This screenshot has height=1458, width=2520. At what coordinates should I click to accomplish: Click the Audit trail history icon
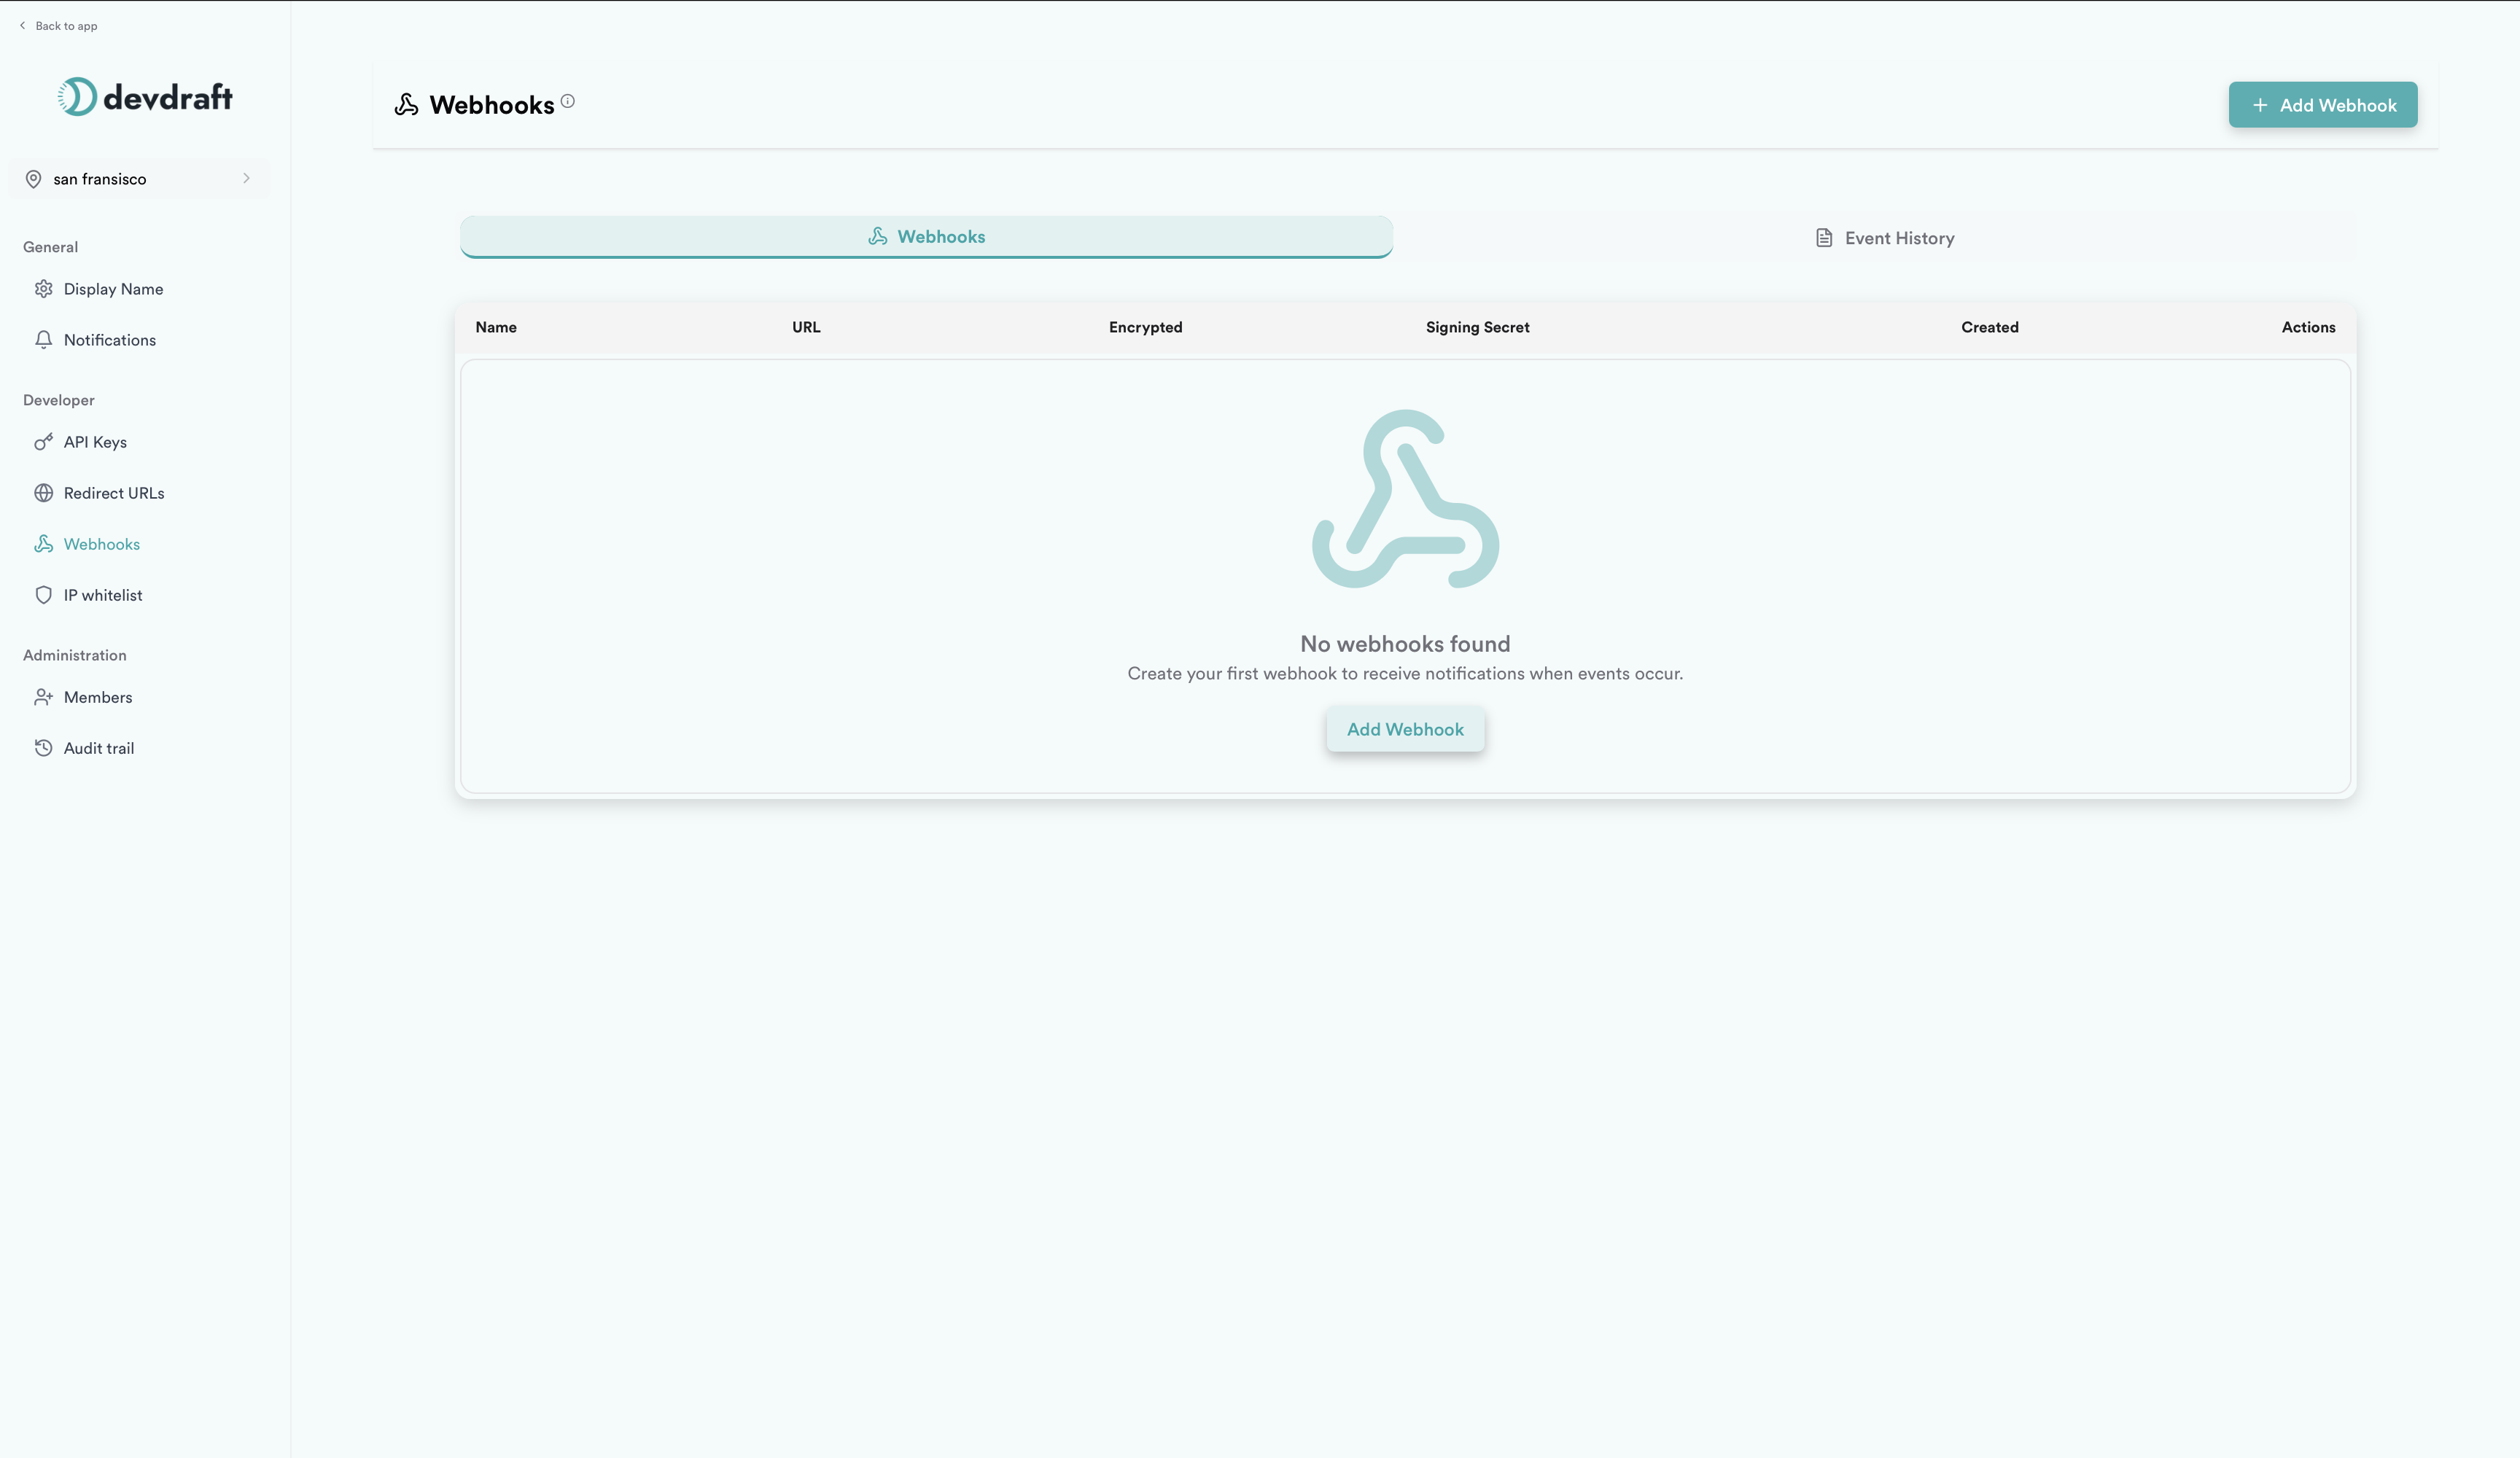point(43,748)
